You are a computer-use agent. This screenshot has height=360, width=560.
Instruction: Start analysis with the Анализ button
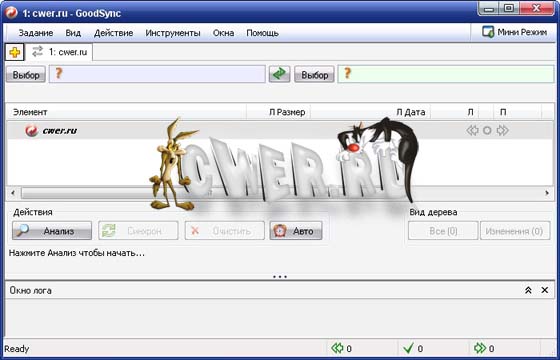click(52, 231)
